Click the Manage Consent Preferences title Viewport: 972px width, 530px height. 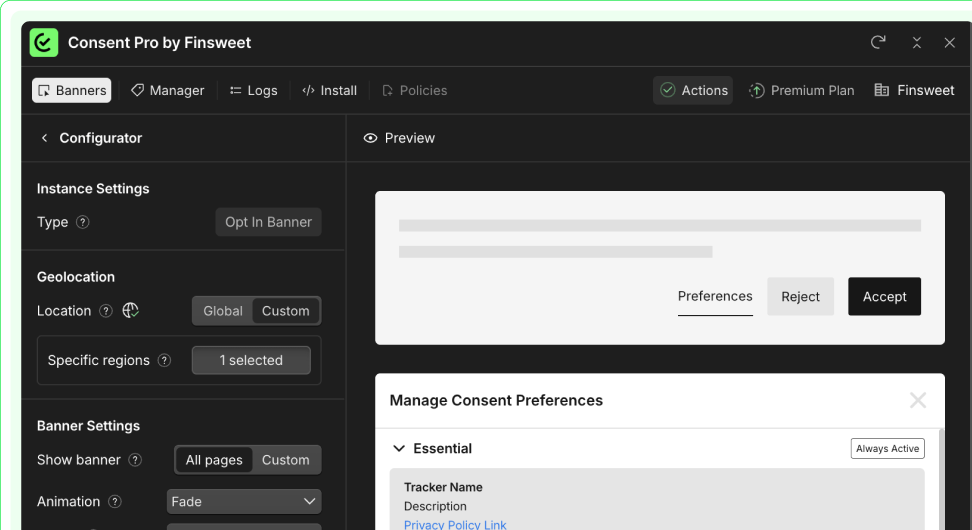coord(496,400)
